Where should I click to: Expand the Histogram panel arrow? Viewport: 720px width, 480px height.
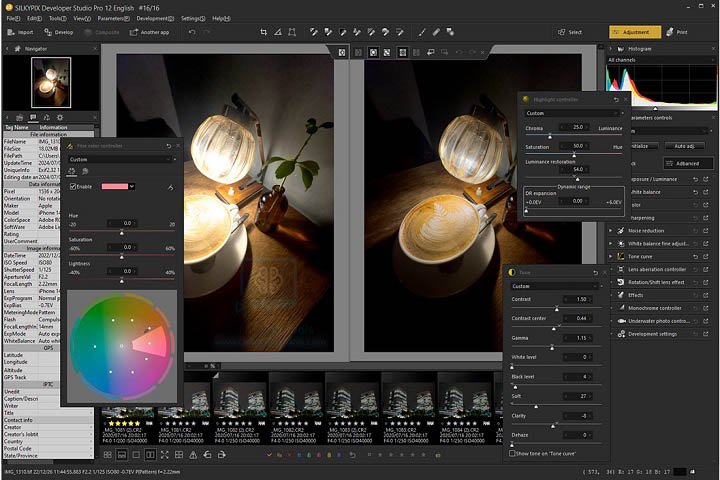coord(611,48)
